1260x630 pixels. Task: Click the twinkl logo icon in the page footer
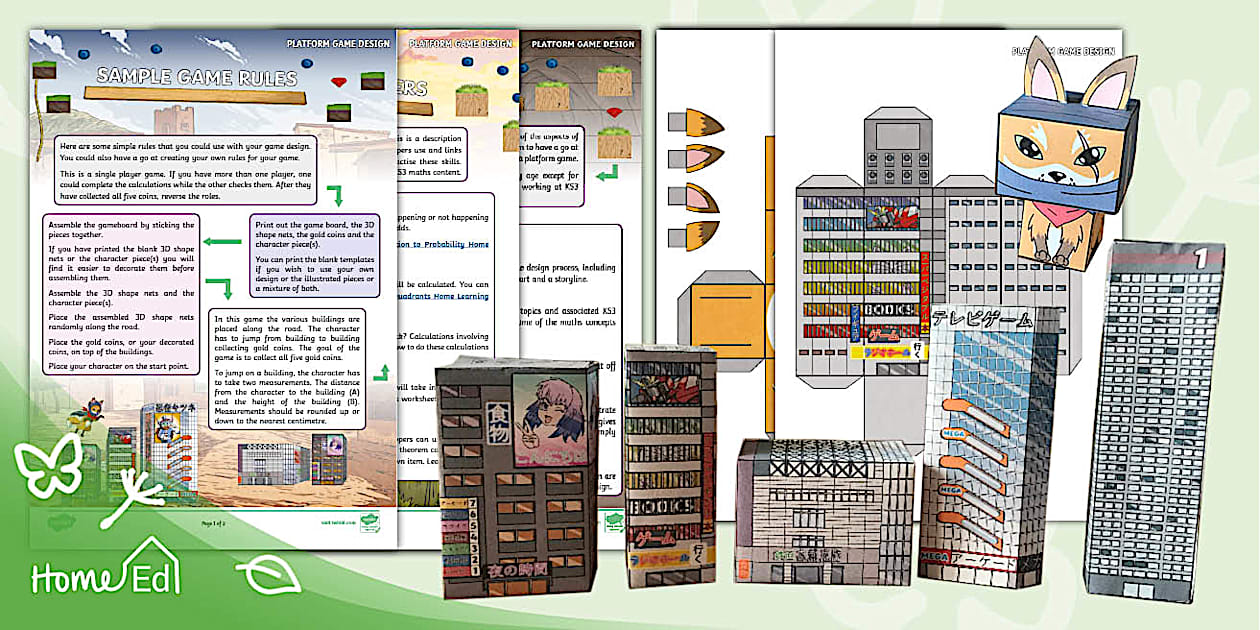pyautogui.click(x=370, y=521)
